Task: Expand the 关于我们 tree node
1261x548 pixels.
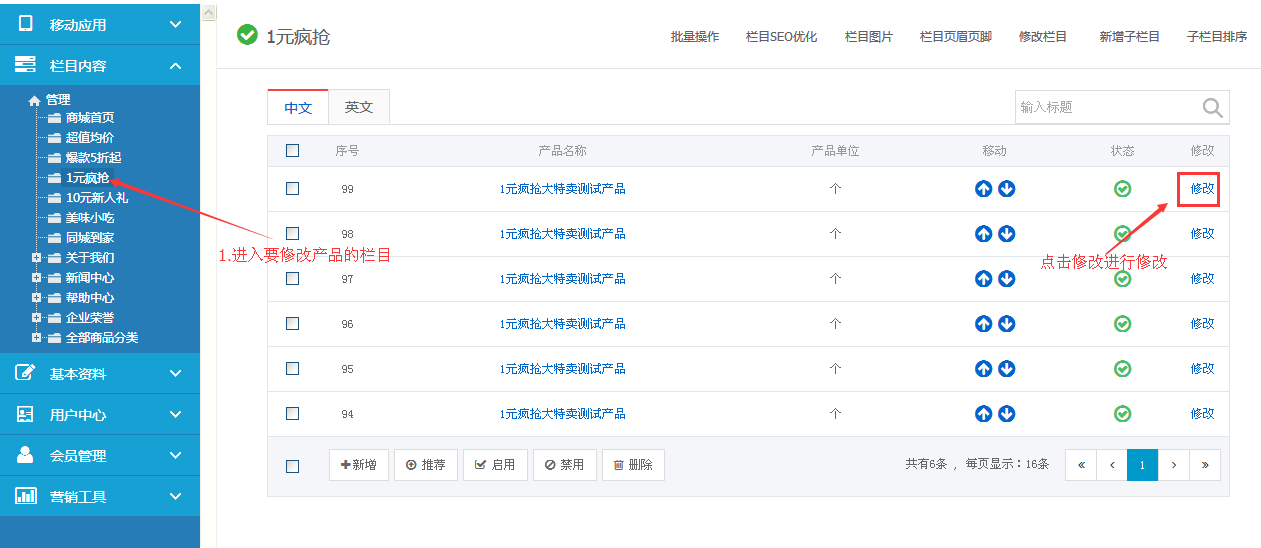Action: click(36, 258)
